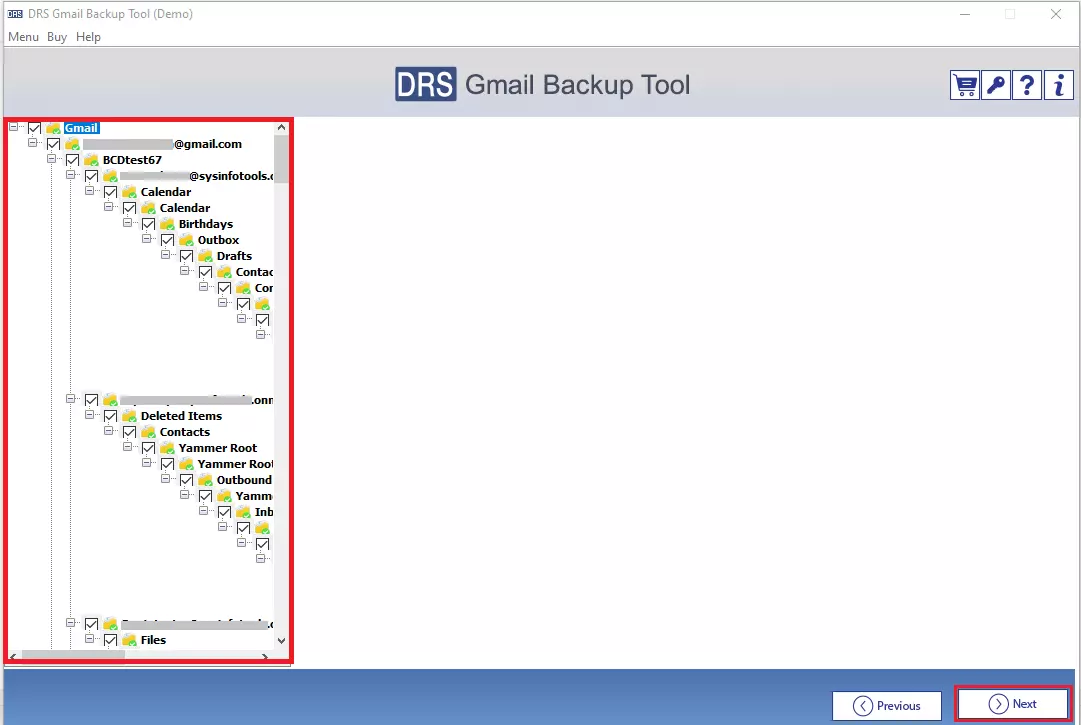Image resolution: width=1081 pixels, height=725 pixels.
Task: Collapse the Deleted Items node
Action: point(90,415)
